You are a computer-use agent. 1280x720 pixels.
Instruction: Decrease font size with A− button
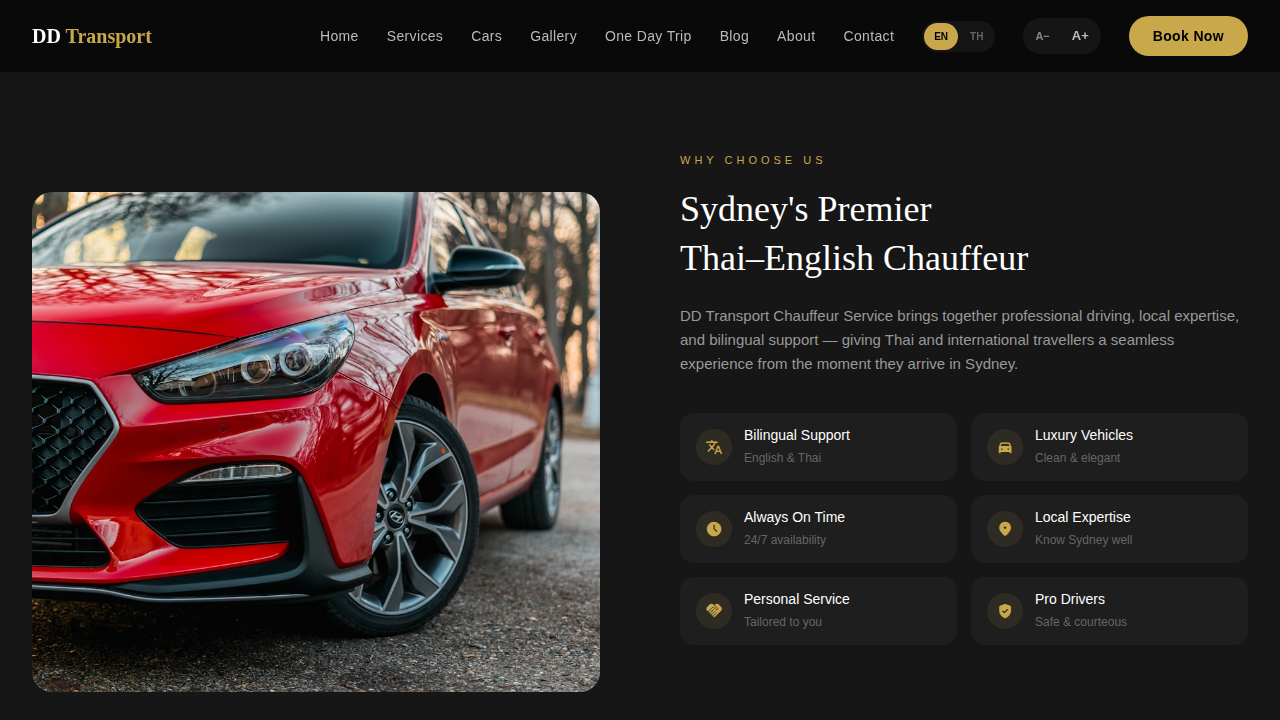click(x=1043, y=37)
